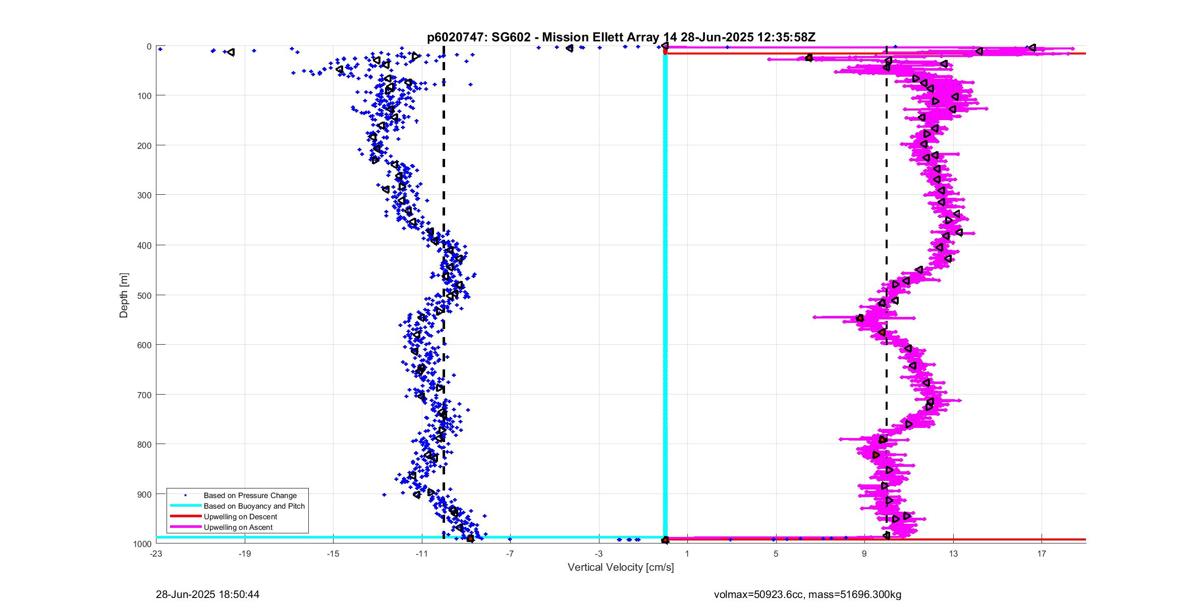1200x611 pixels.
Task: Click the depth axis tick label '300'
Action: point(143,195)
